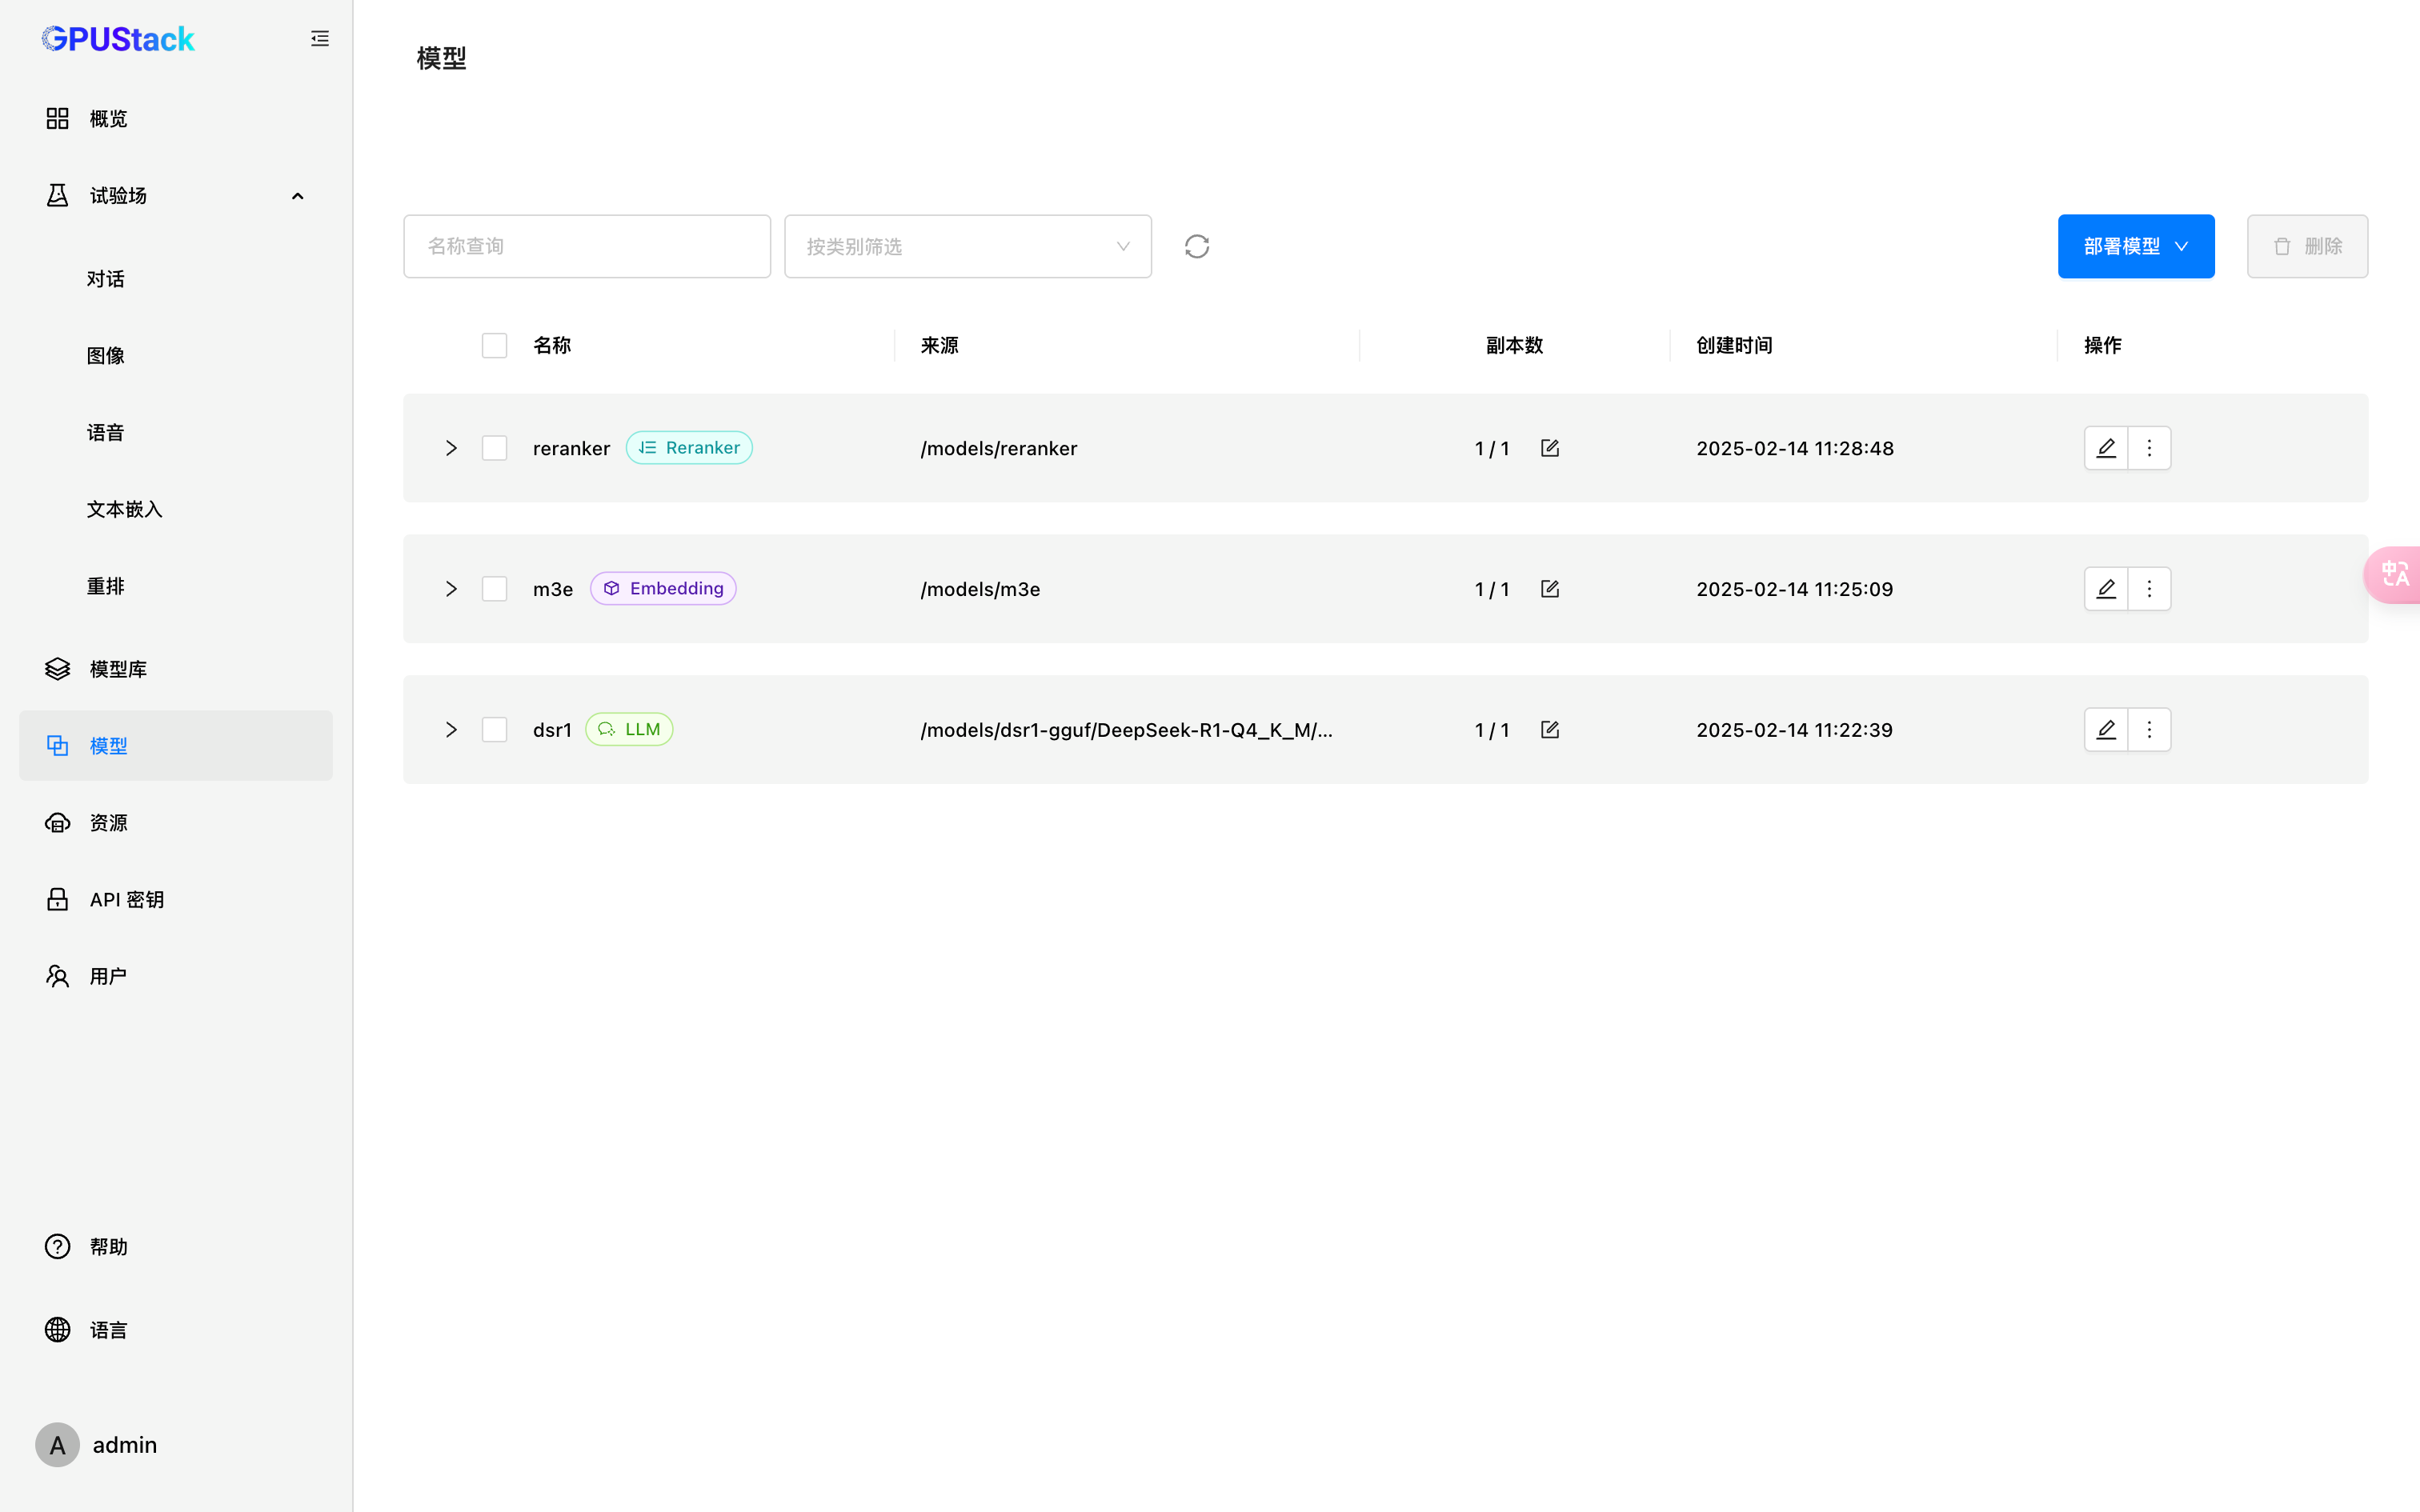Expand the reranker model row

[451, 448]
